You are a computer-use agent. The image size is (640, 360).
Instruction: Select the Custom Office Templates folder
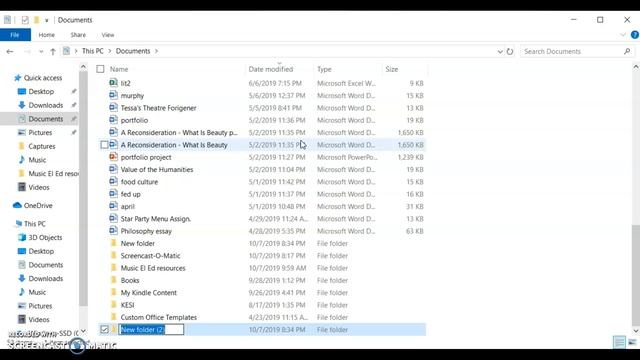point(159,317)
